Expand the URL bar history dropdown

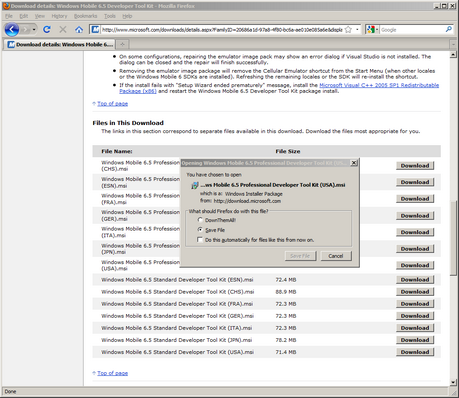click(357, 30)
